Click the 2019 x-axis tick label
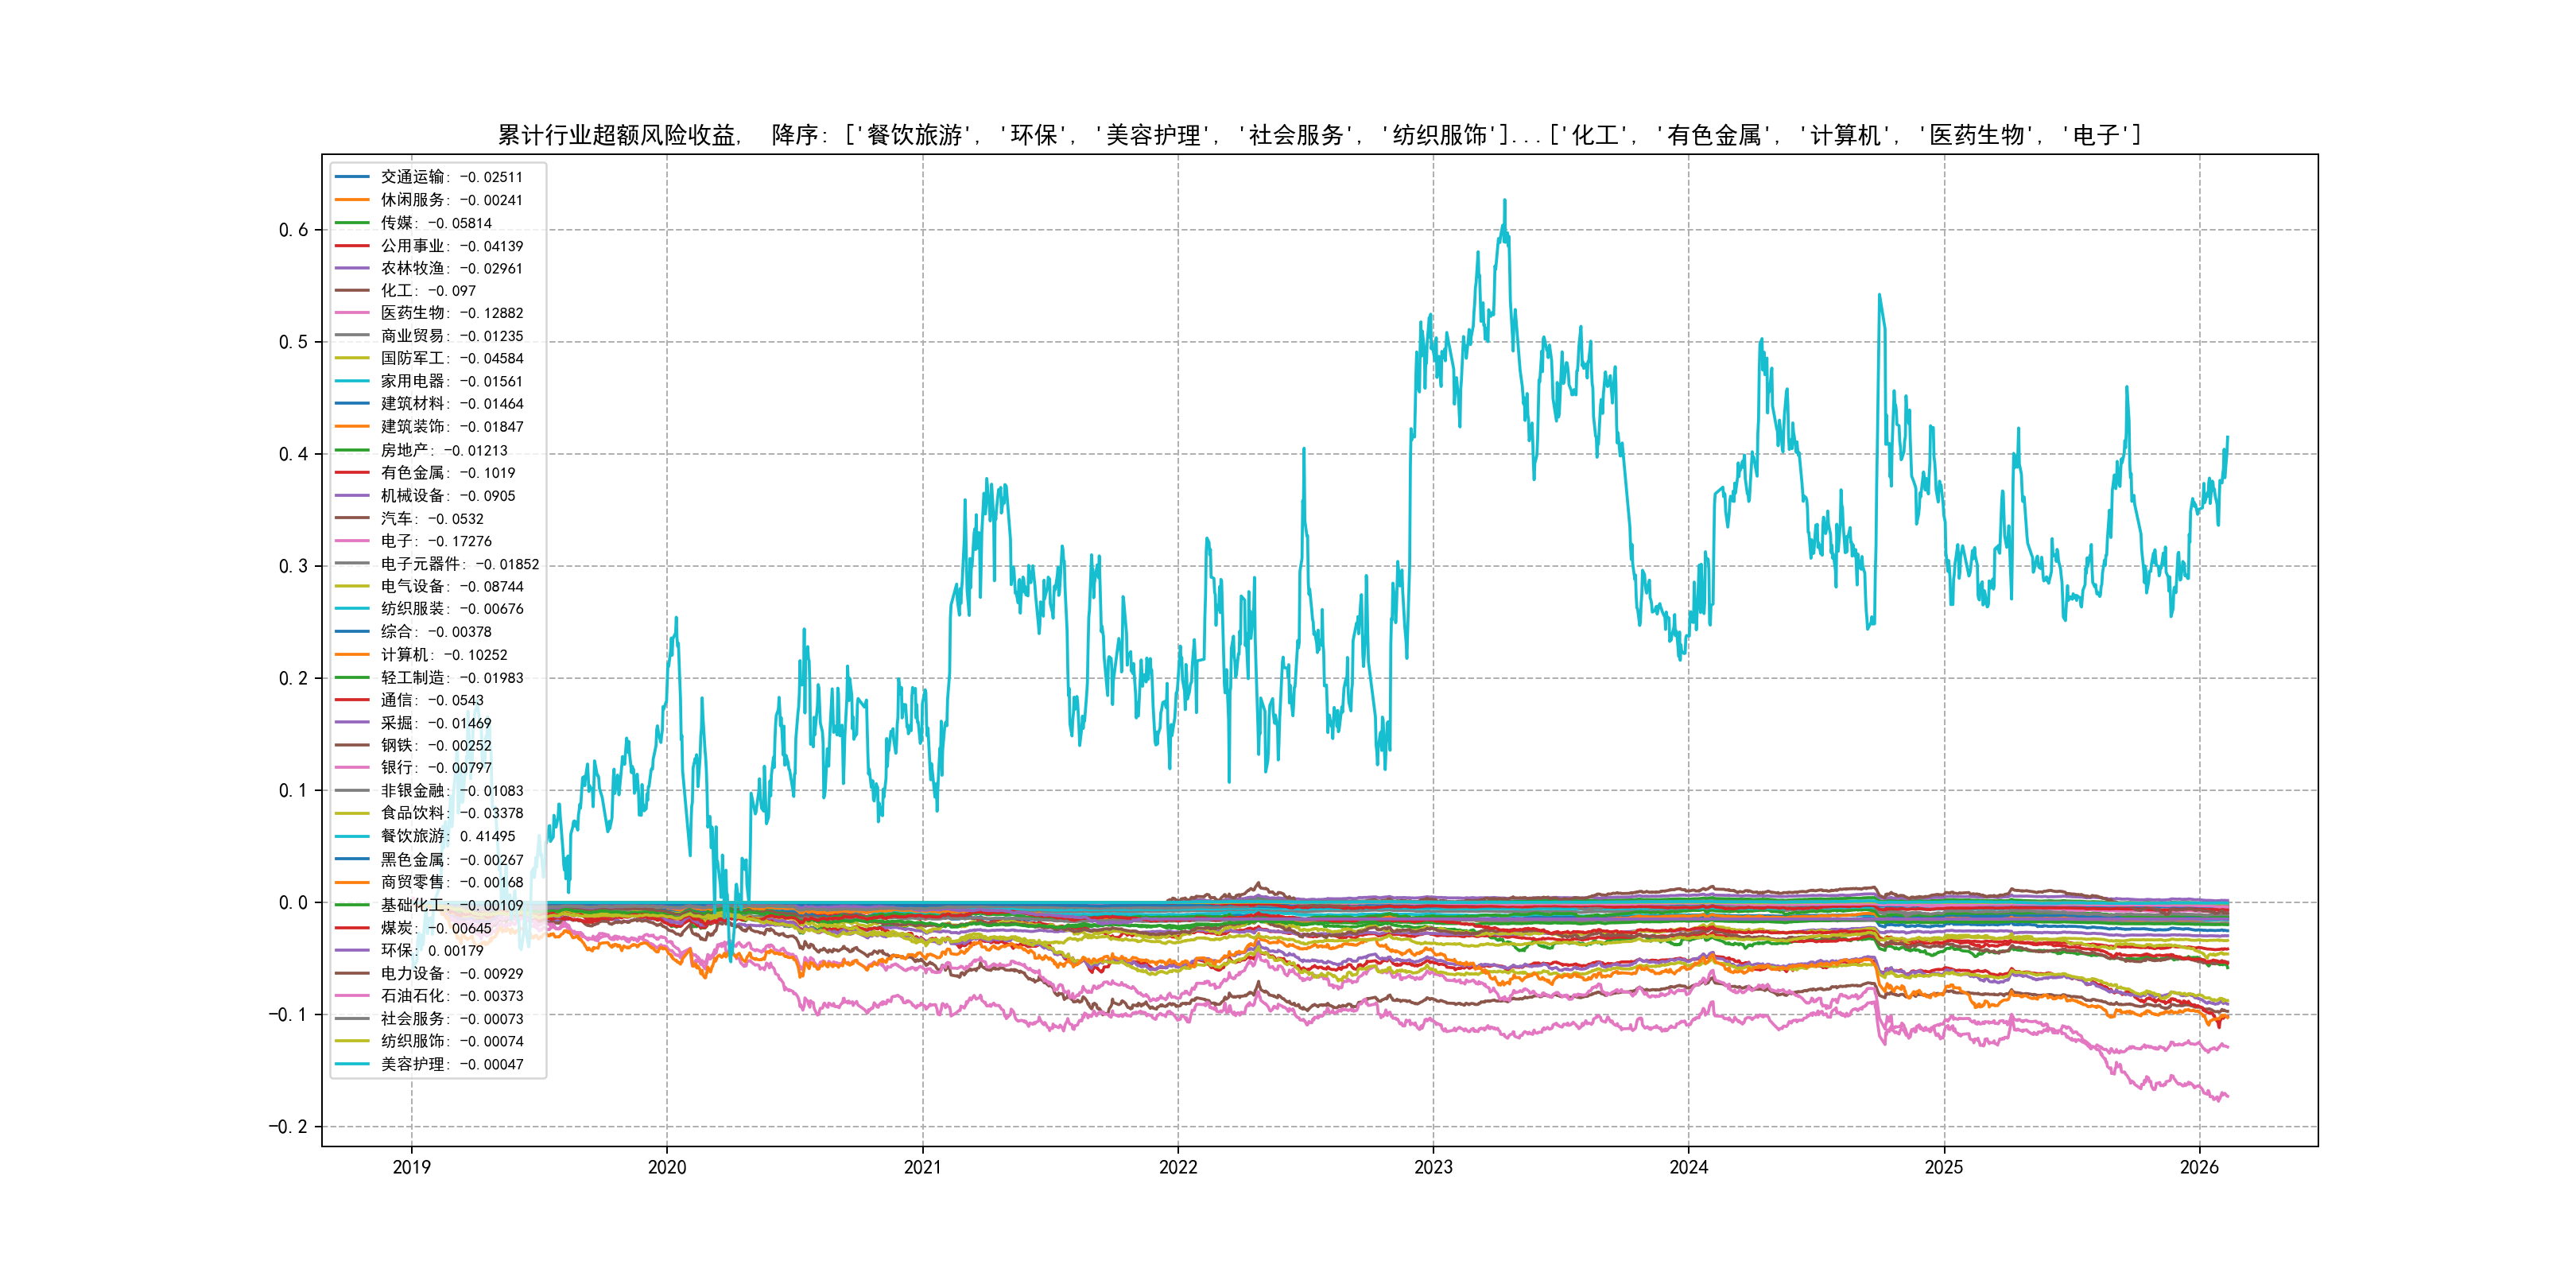2576x1288 pixels. (x=411, y=1167)
